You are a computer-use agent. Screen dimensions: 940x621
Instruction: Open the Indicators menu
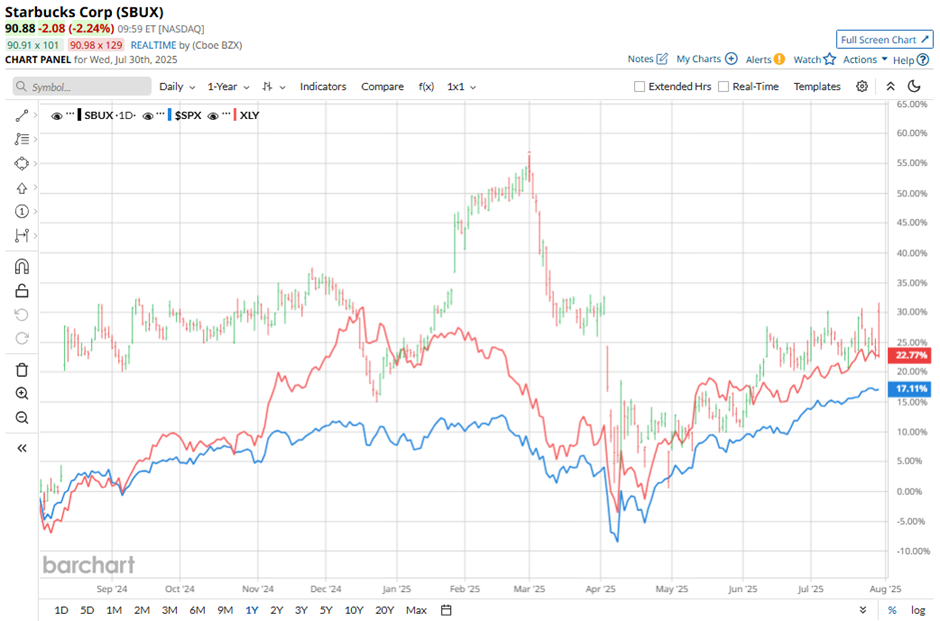point(323,86)
